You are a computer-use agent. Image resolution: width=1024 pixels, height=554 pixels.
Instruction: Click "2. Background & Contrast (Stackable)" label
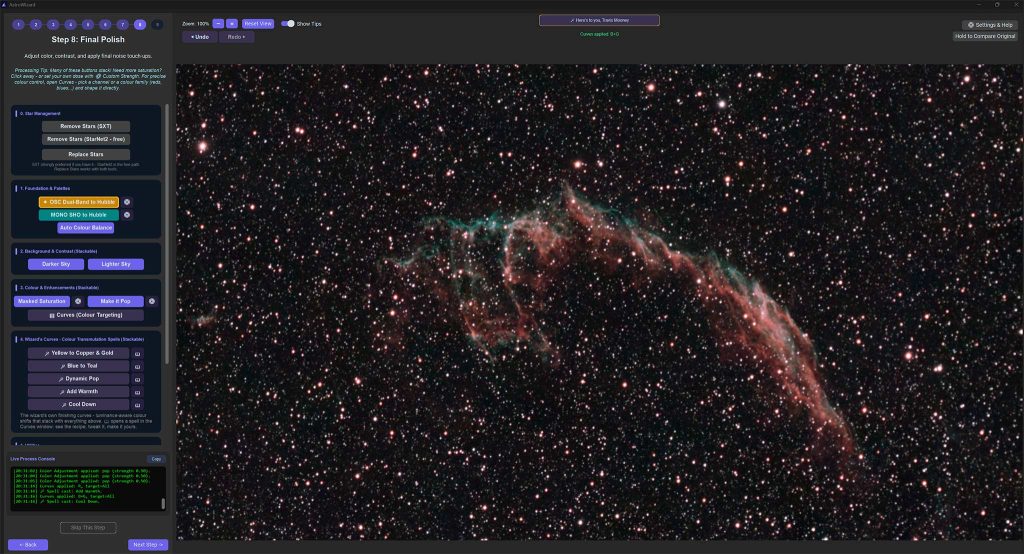(59, 252)
